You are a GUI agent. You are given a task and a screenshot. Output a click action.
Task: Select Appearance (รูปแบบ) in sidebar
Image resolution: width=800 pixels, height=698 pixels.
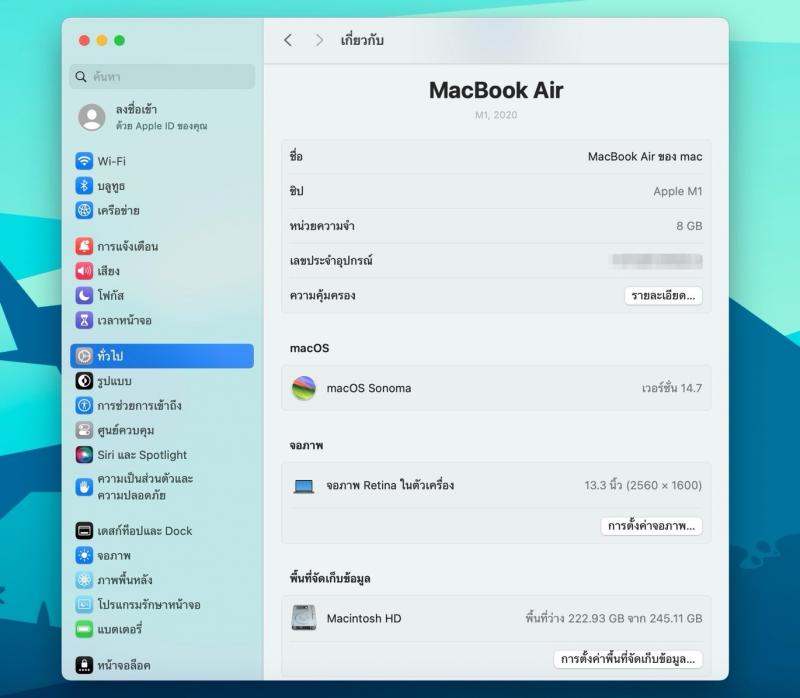tap(114, 381)
